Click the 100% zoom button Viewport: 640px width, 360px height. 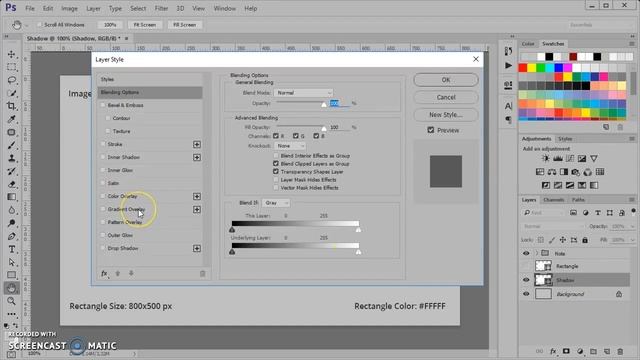pos(110,25)
